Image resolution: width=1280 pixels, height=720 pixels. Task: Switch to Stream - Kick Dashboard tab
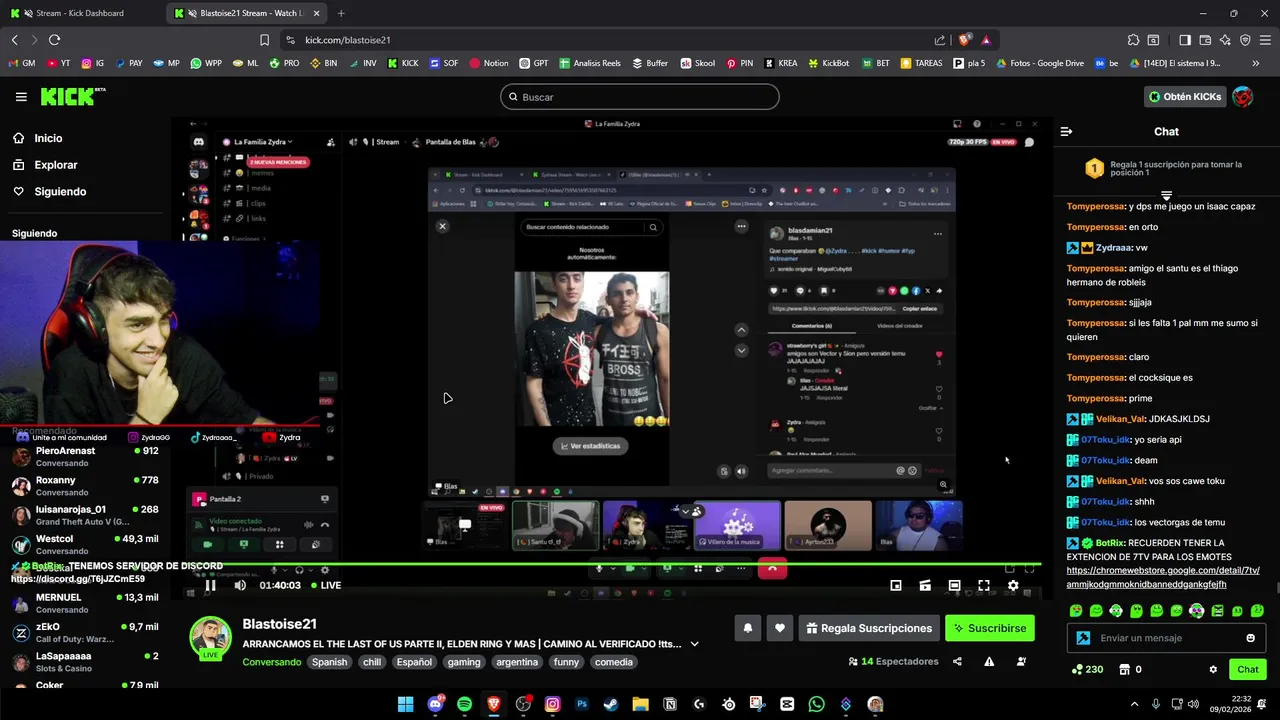pyautogui.click(x=82, y=13)
